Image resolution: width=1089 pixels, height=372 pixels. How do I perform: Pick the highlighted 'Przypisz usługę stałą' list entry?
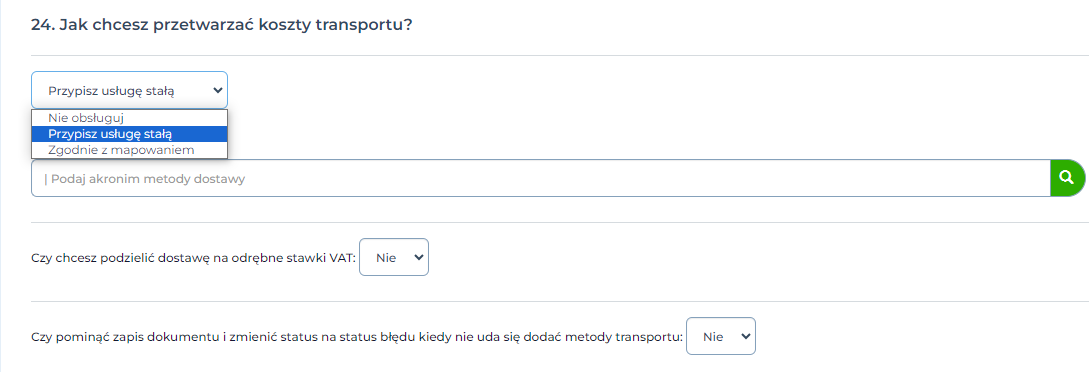tap(129, 133)
